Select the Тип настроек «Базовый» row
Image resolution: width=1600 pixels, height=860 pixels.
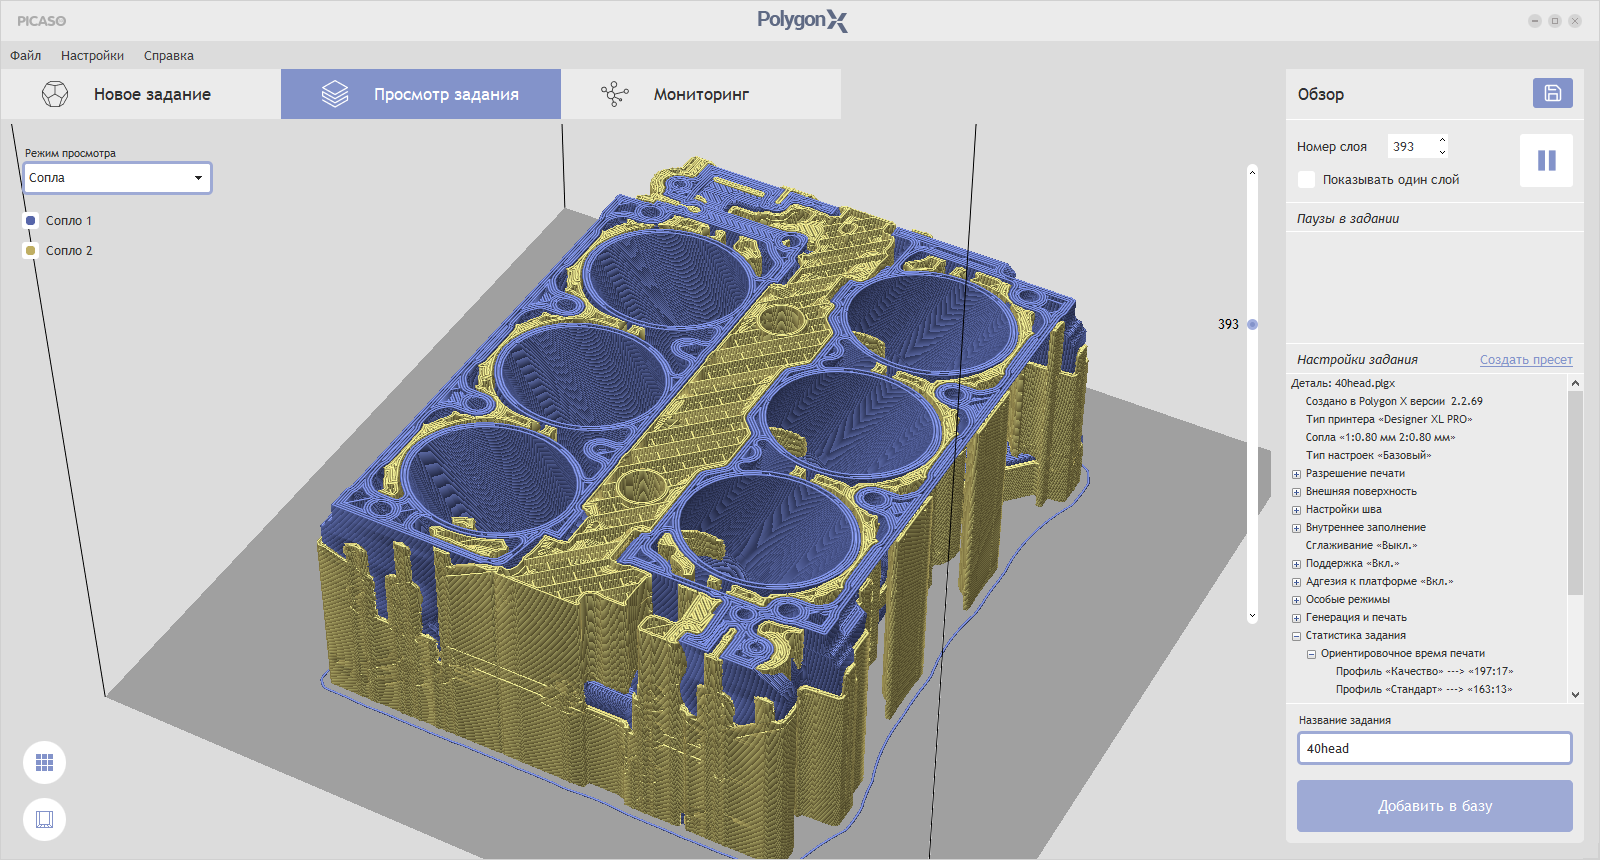pos(1368,455)
